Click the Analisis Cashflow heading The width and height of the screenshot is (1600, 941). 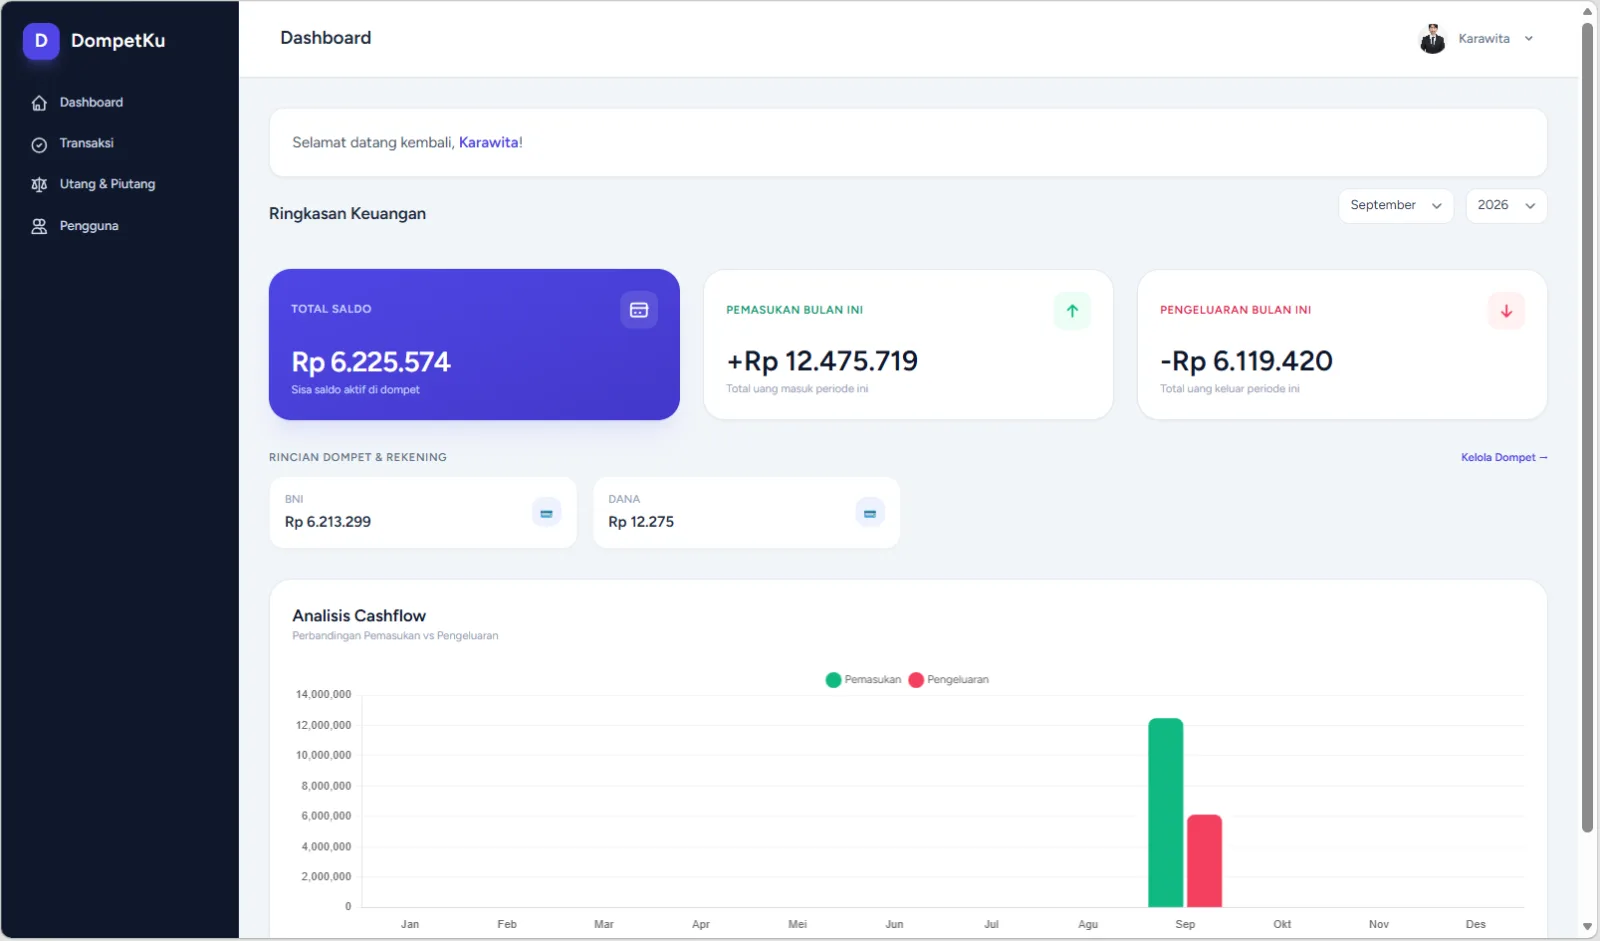[x=359, y=616]
